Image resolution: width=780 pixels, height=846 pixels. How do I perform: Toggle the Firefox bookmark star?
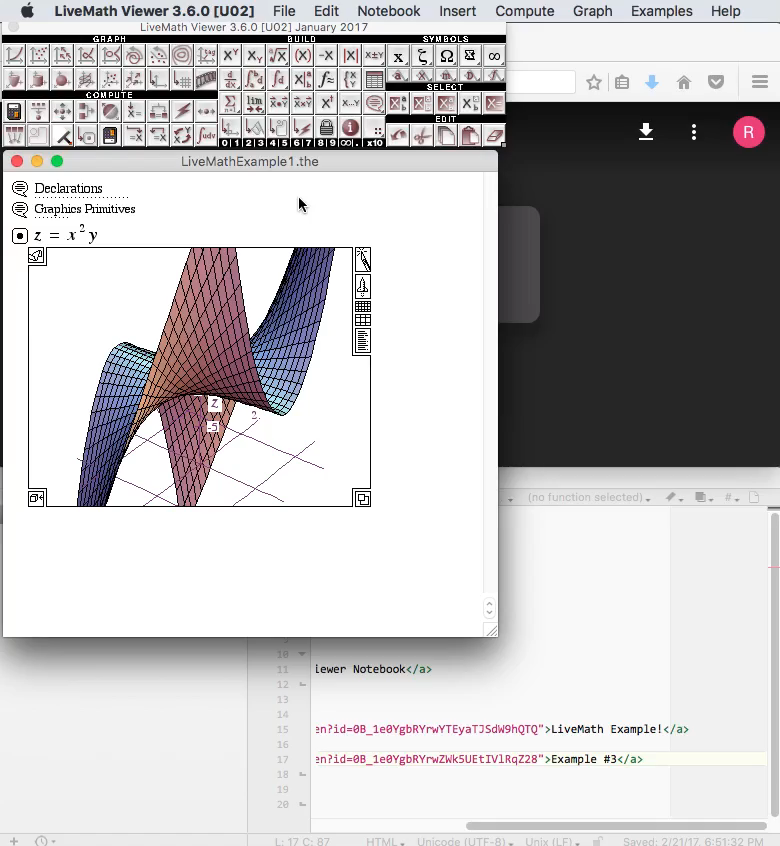point(594,83)
